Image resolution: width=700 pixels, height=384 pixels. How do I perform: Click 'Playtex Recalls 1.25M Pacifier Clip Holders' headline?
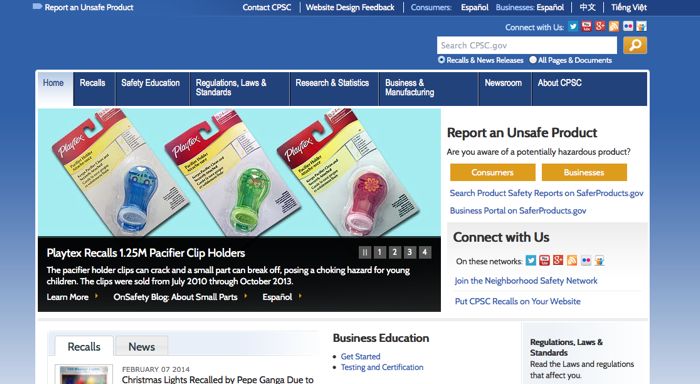(146, 253)
